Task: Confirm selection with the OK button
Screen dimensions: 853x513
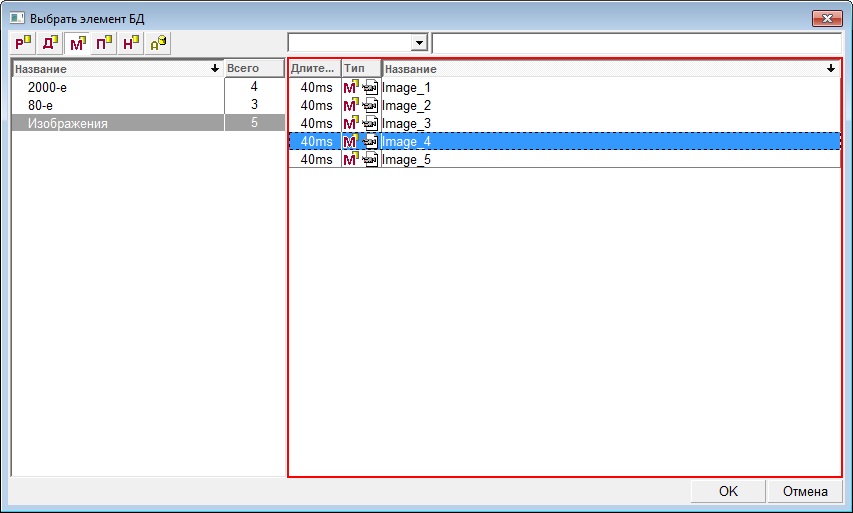Action: point(728,491)
